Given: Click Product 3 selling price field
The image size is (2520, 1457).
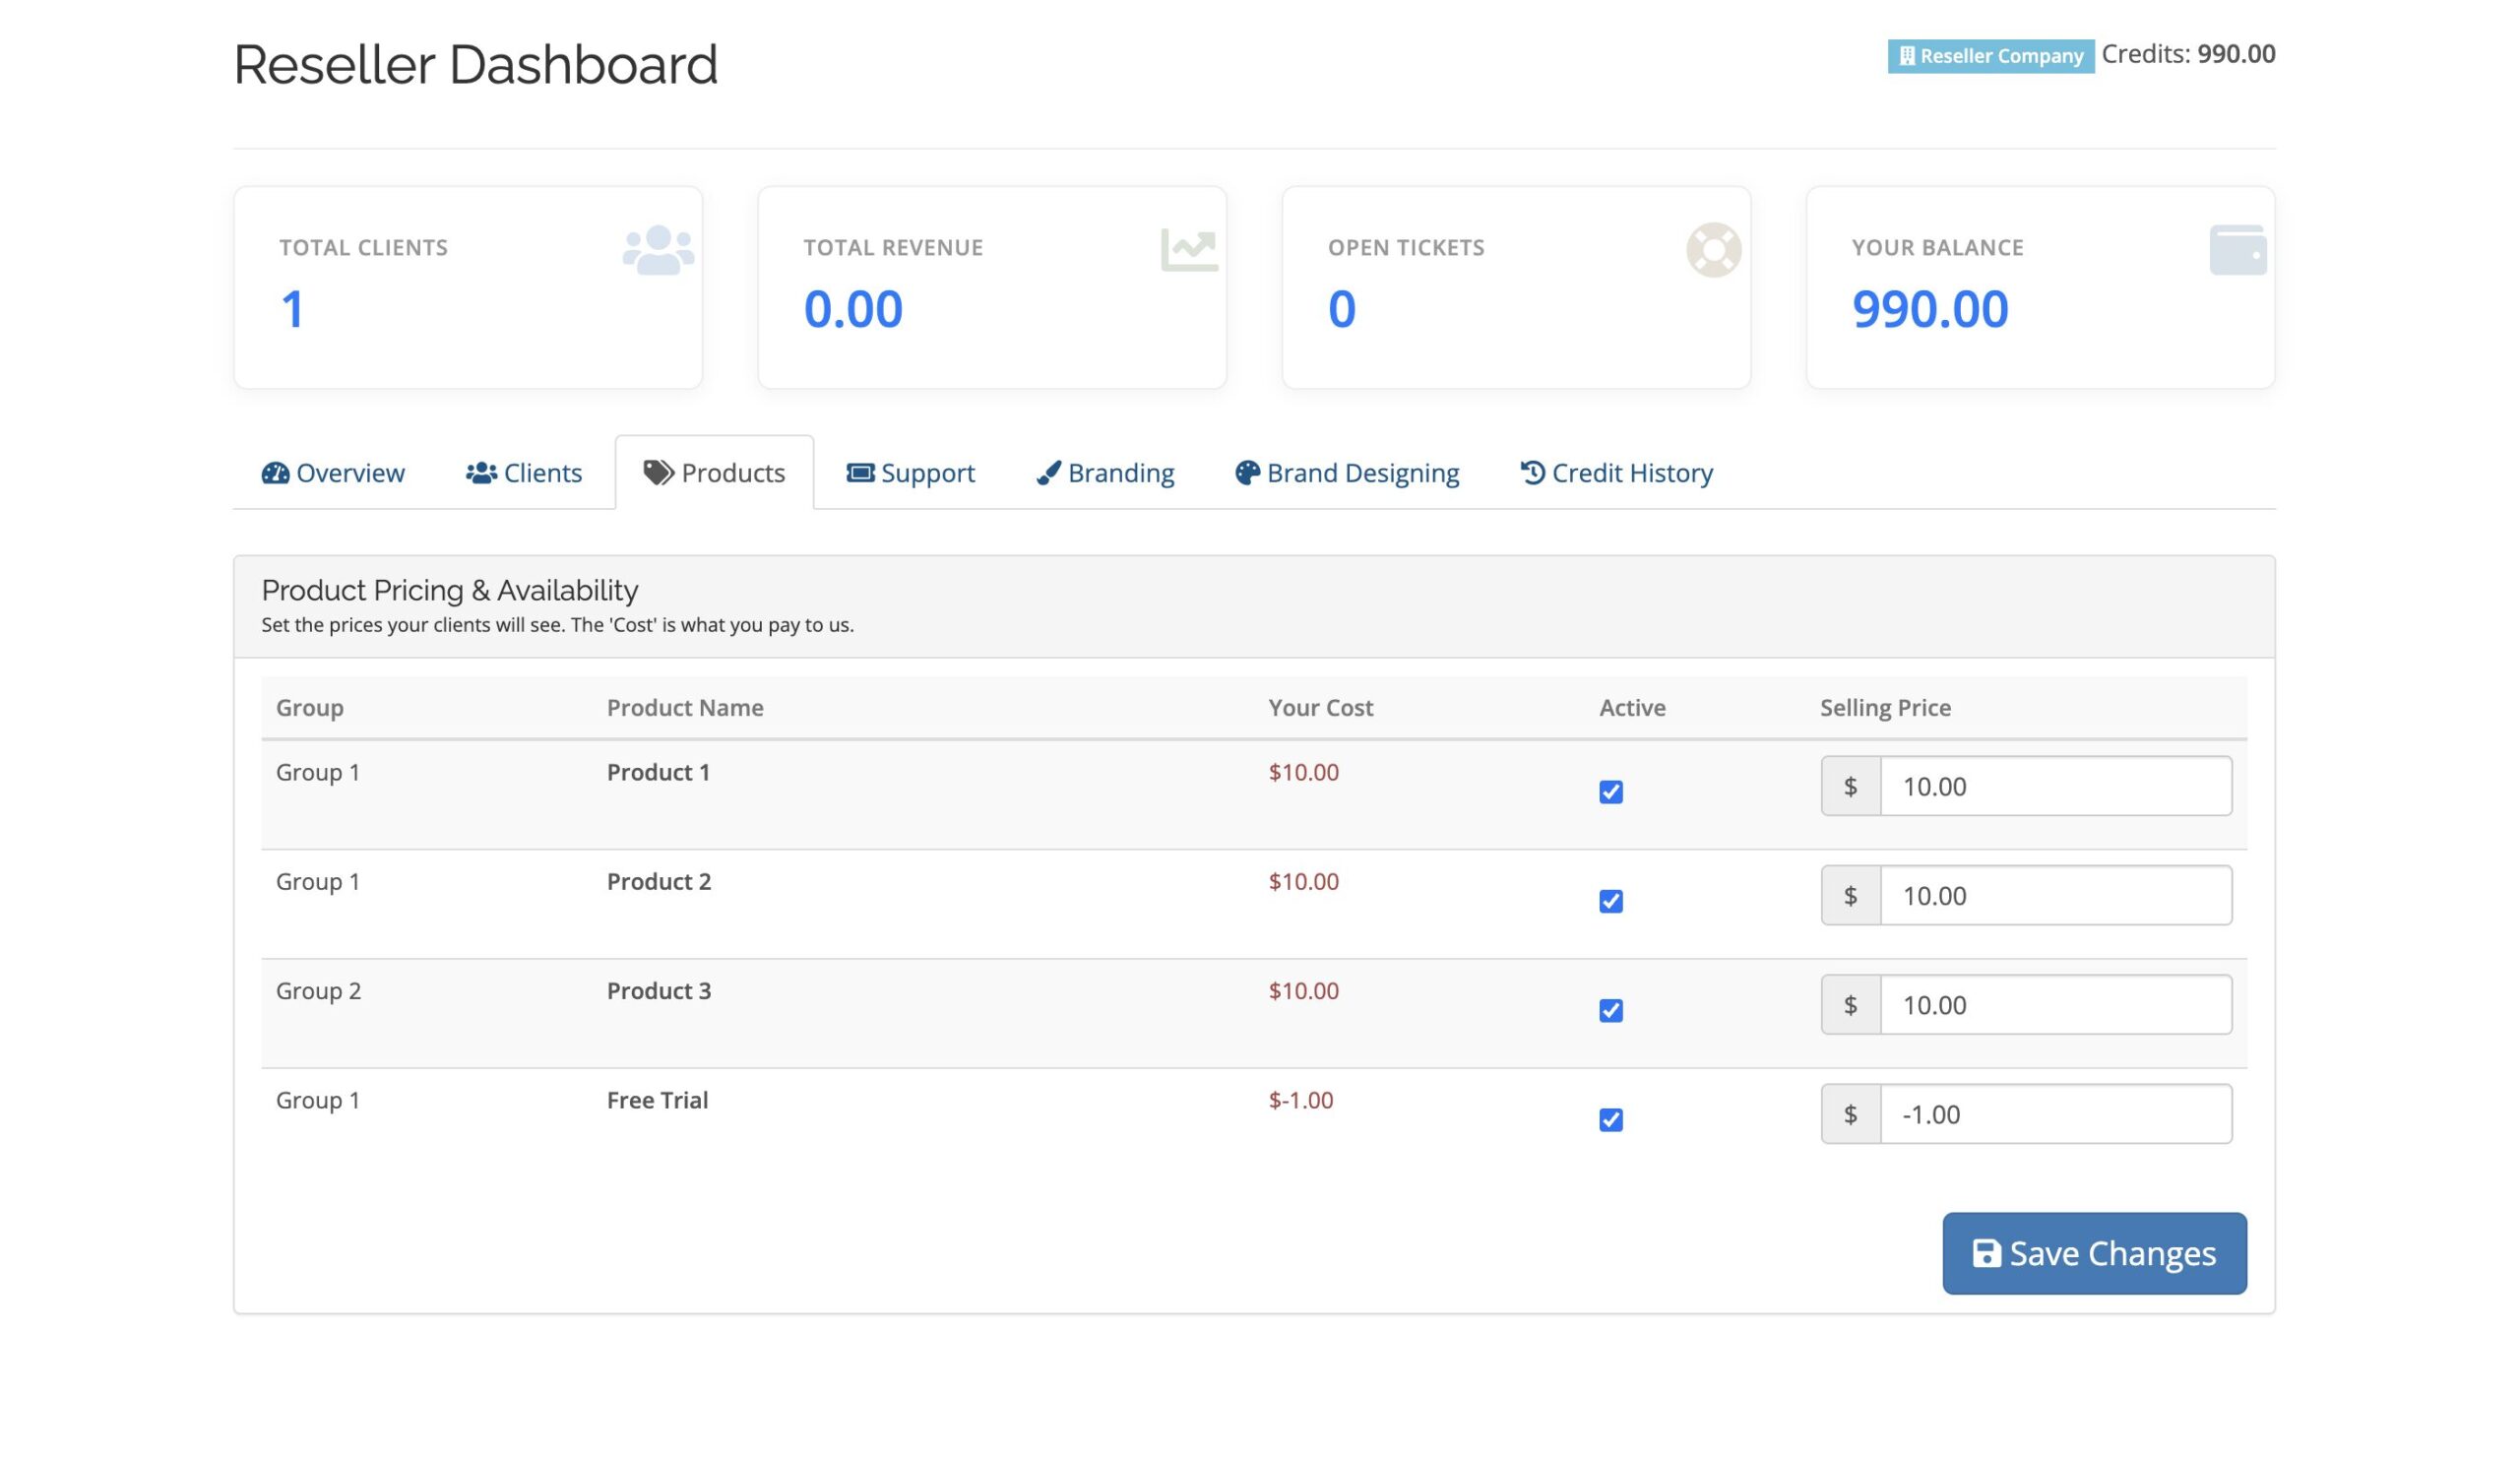Looking at the screenshot, I should point(2054,1005).
